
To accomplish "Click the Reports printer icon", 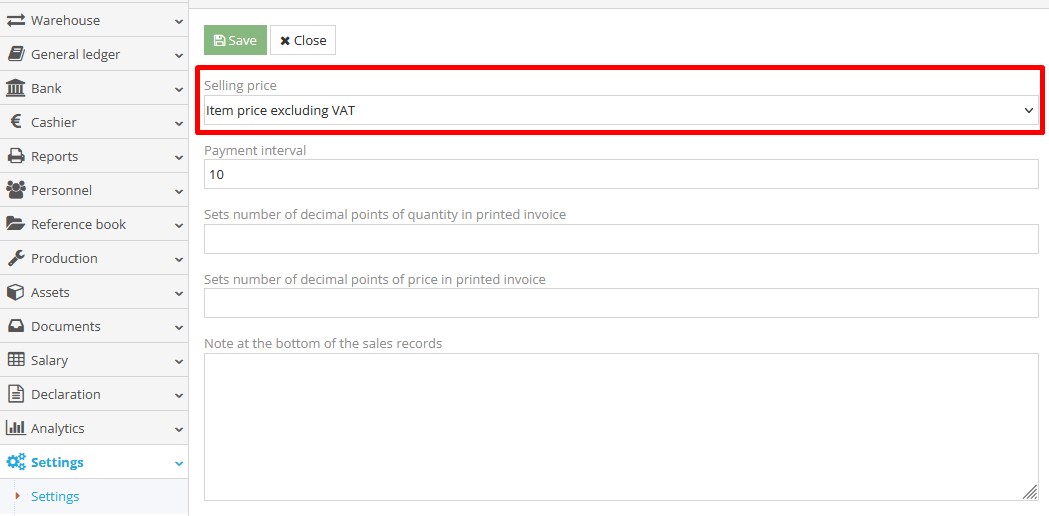I will pos(16,156).
